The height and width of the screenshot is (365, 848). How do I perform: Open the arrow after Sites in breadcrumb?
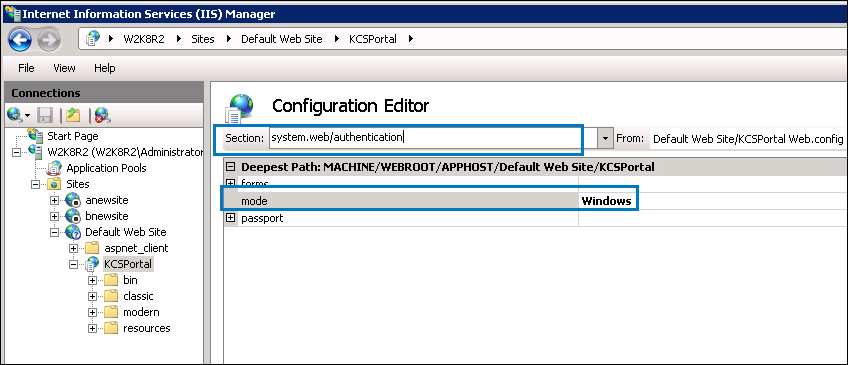click(228, 39)
